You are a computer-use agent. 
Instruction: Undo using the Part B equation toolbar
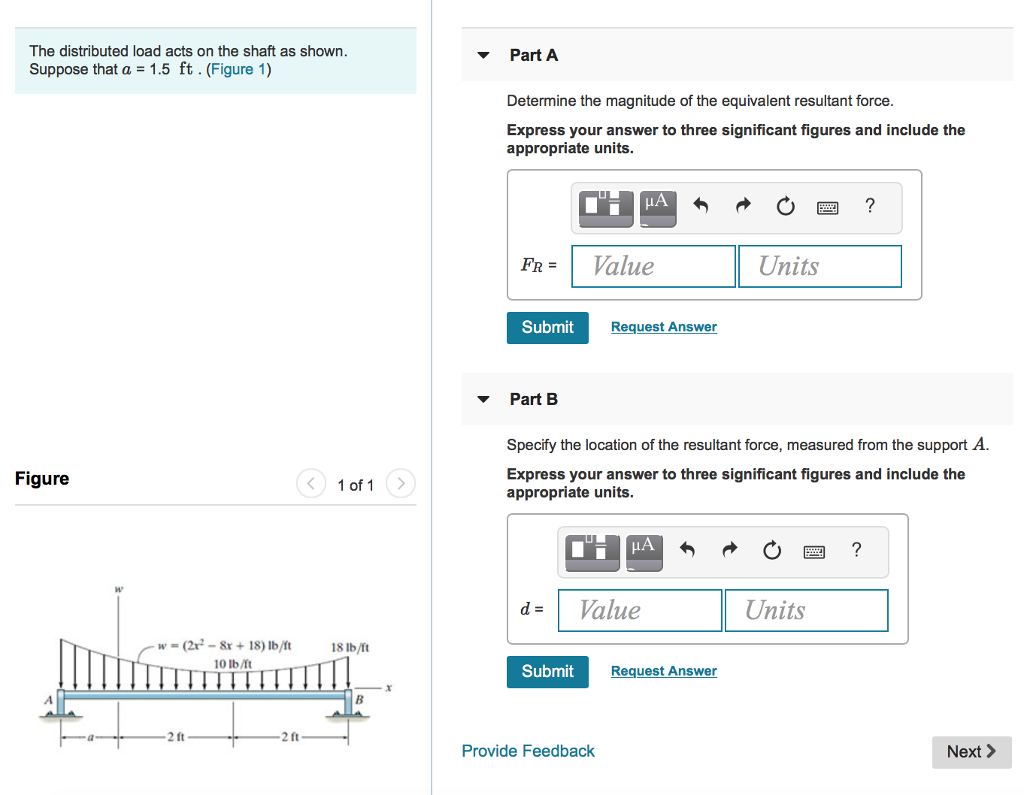[686, 550]
